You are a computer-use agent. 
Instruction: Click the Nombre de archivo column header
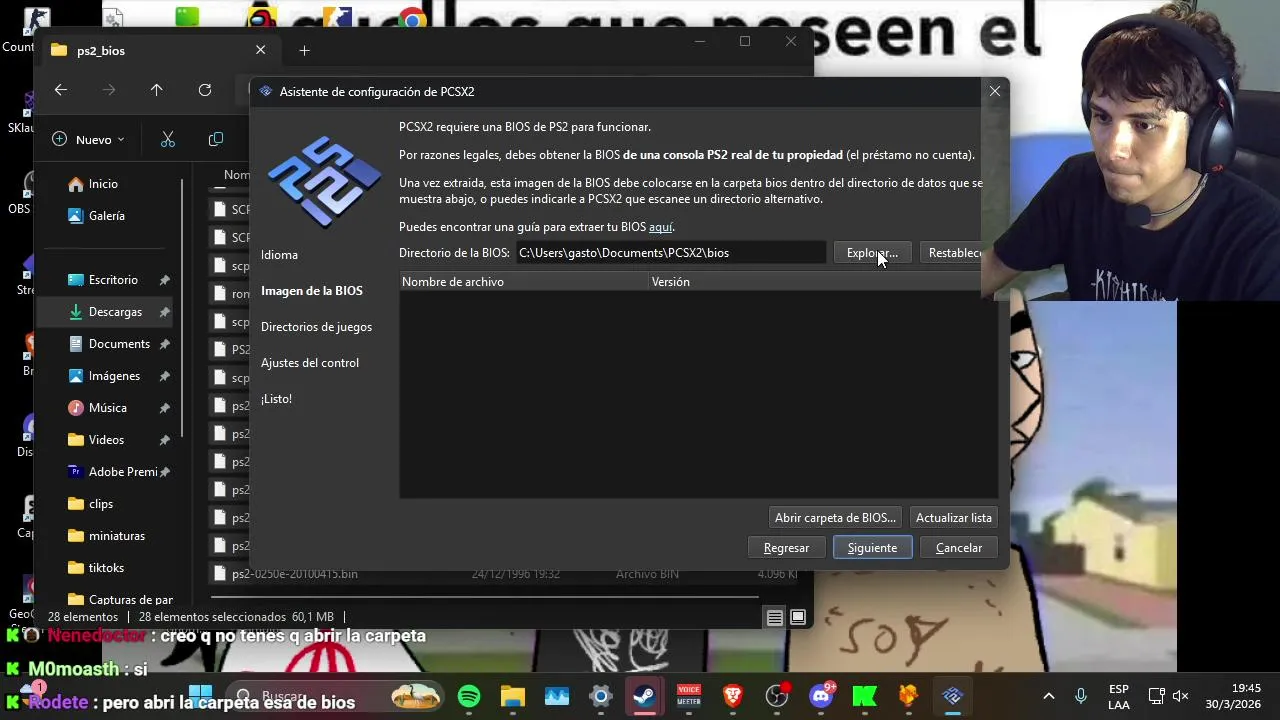pyautogui.click(x=524, y=282)
